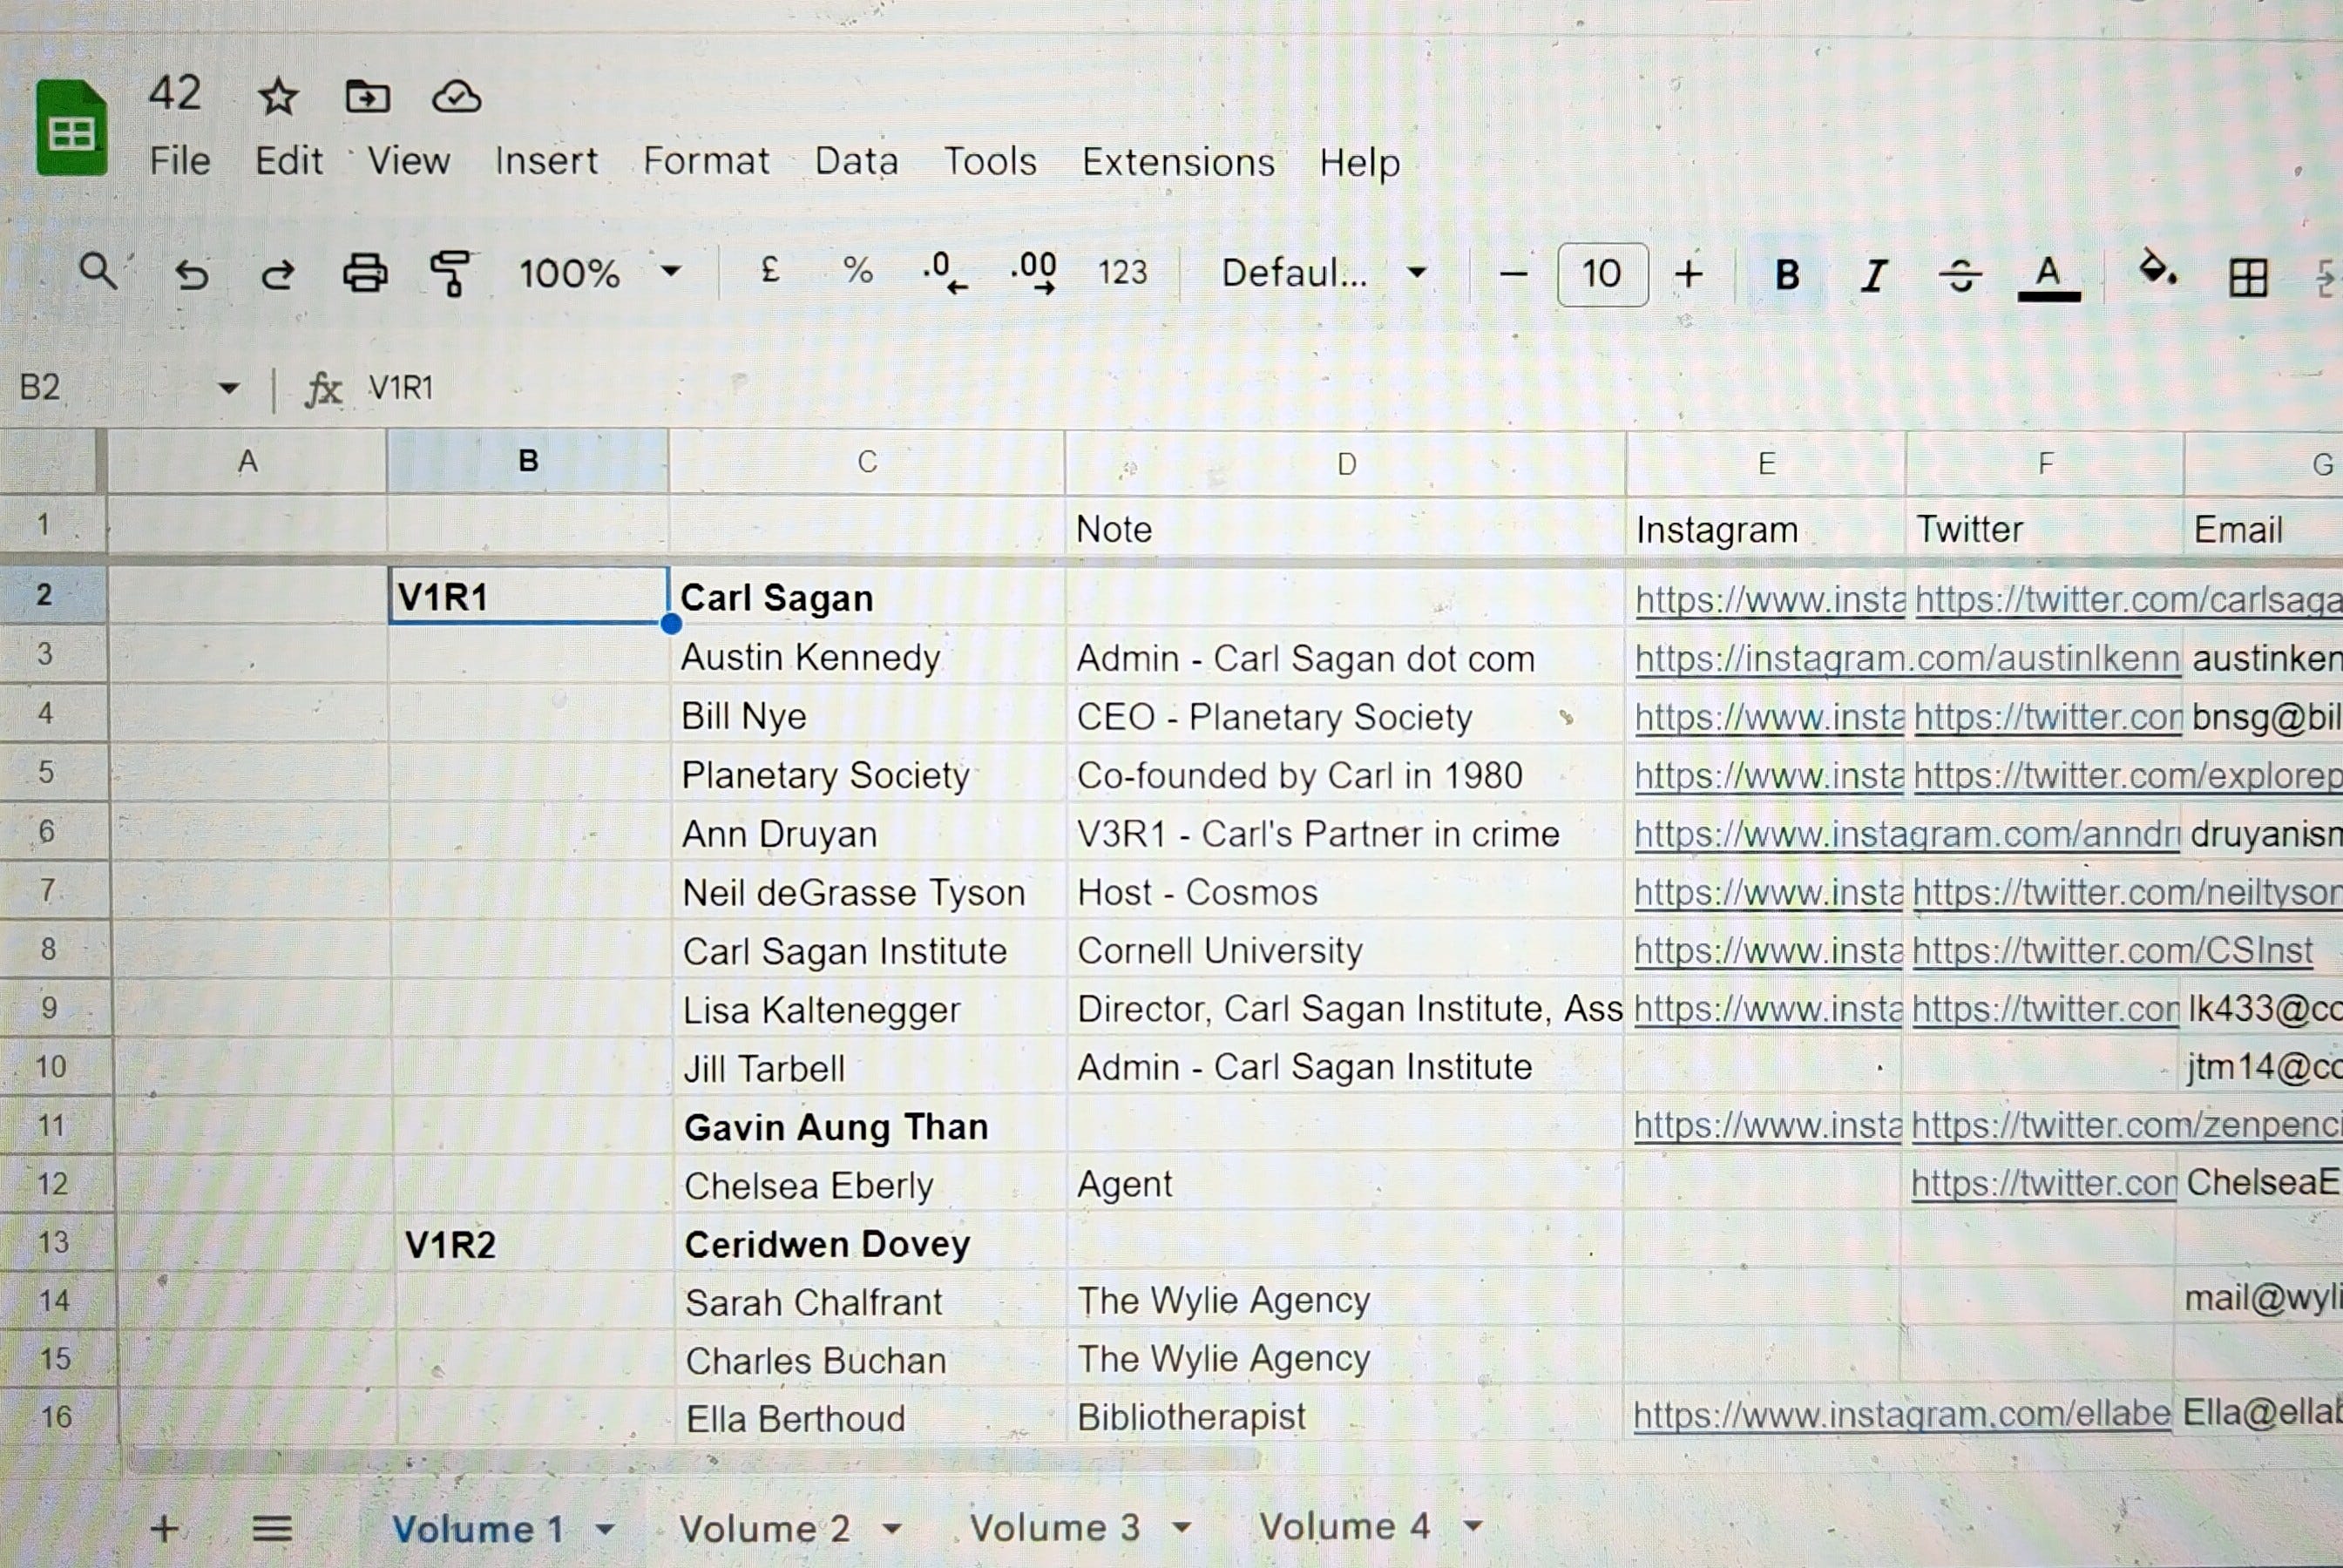
Task: Select column A header
Action: click(247, 461)
